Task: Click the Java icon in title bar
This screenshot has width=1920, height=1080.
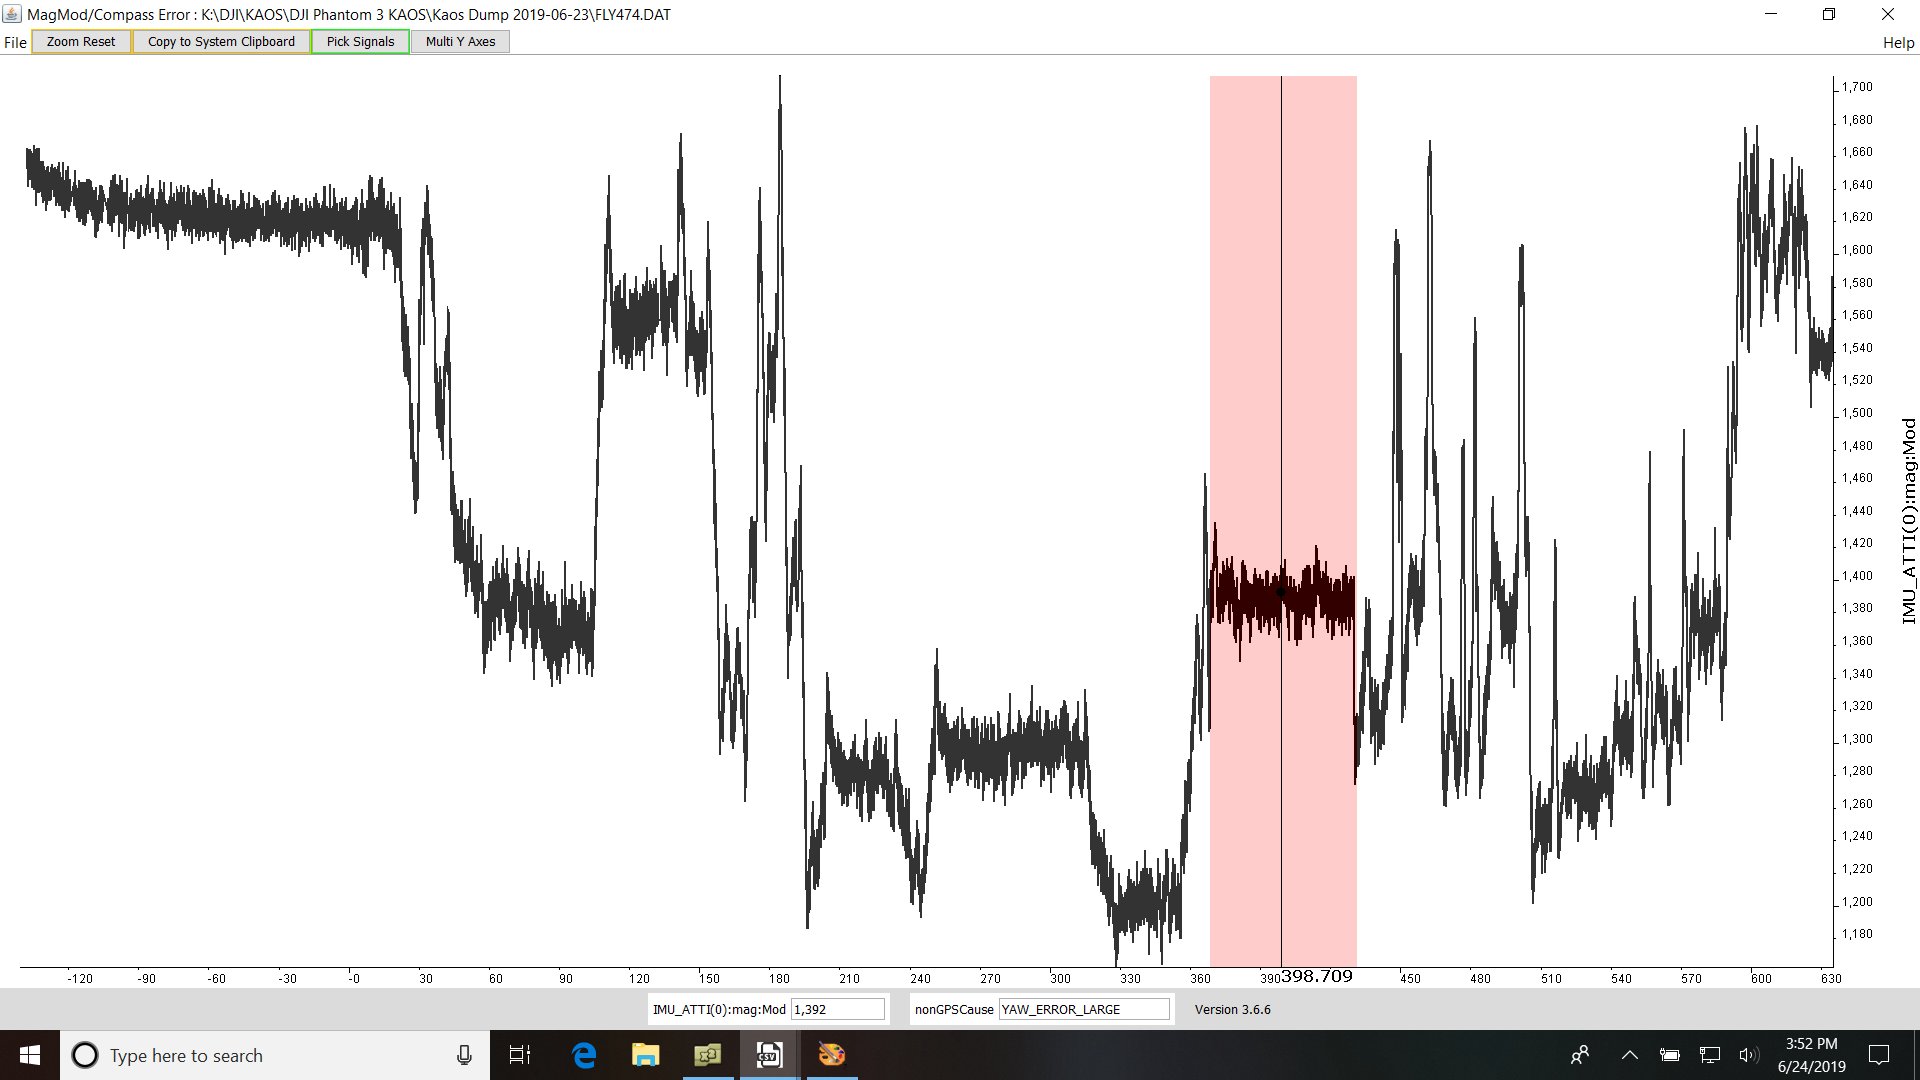Action: pos(12,14)
